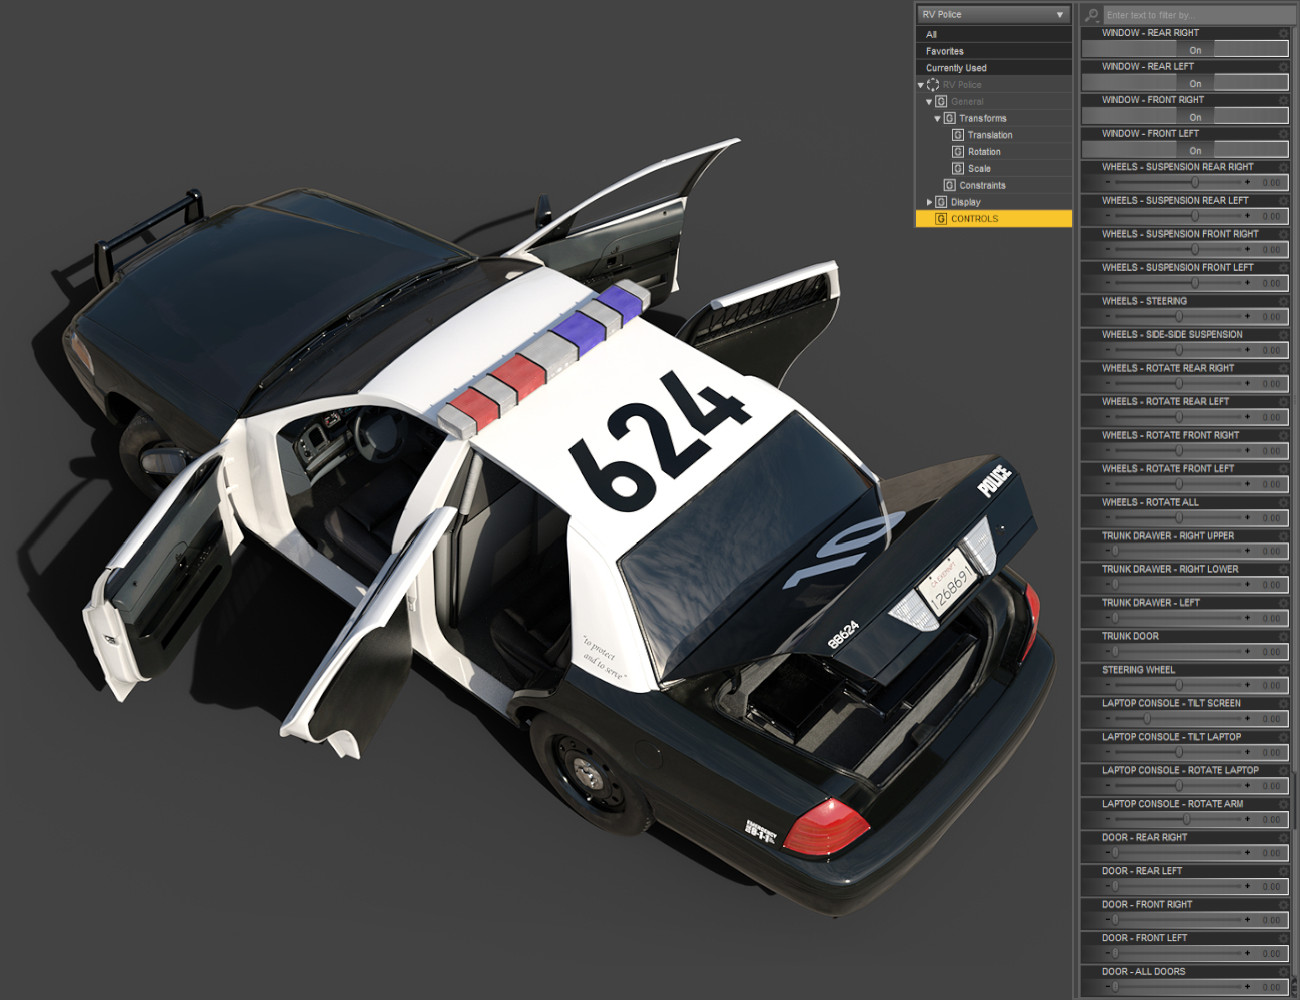Click plus on LAPTOP CONSOLE - TILT LAPTOP slider

click(x=1247, y=752)
